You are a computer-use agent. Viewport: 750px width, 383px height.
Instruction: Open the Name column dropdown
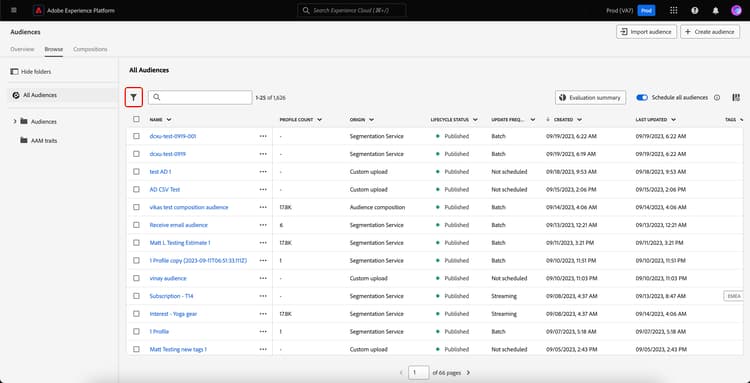[169, 120]
